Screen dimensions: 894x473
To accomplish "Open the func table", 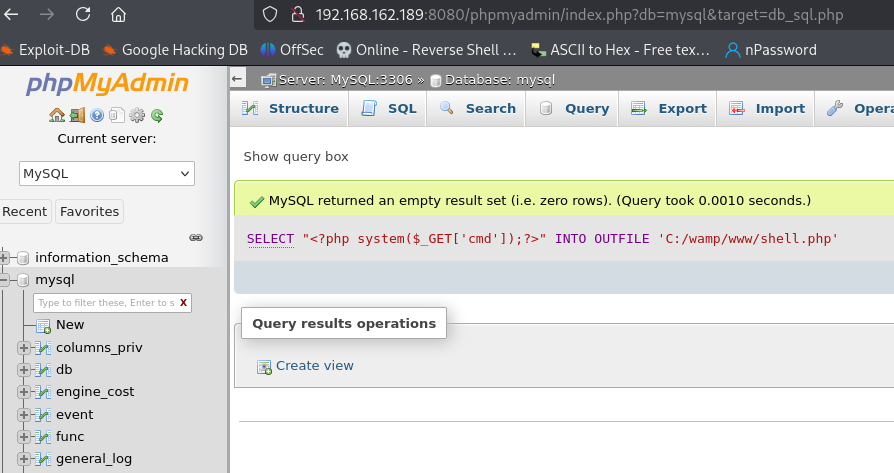I will click(70, 437).
